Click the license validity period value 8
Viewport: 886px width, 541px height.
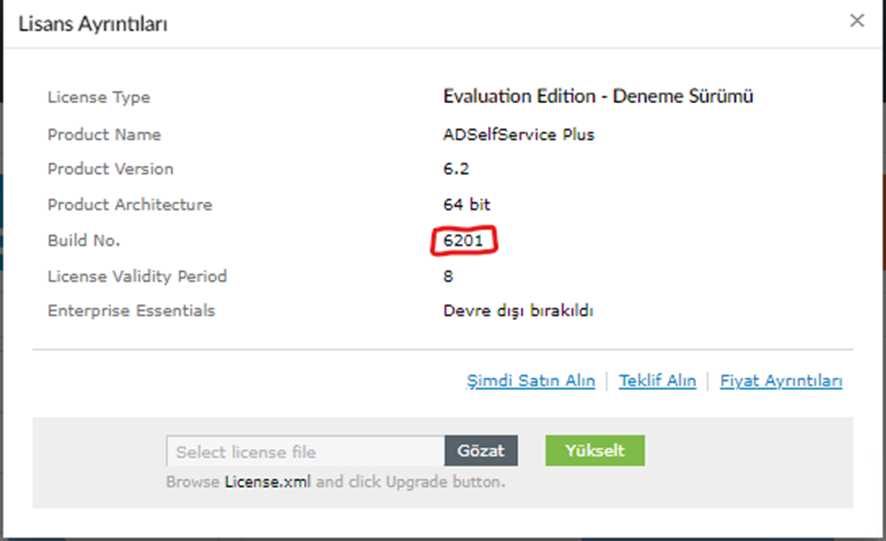(448, 276)
